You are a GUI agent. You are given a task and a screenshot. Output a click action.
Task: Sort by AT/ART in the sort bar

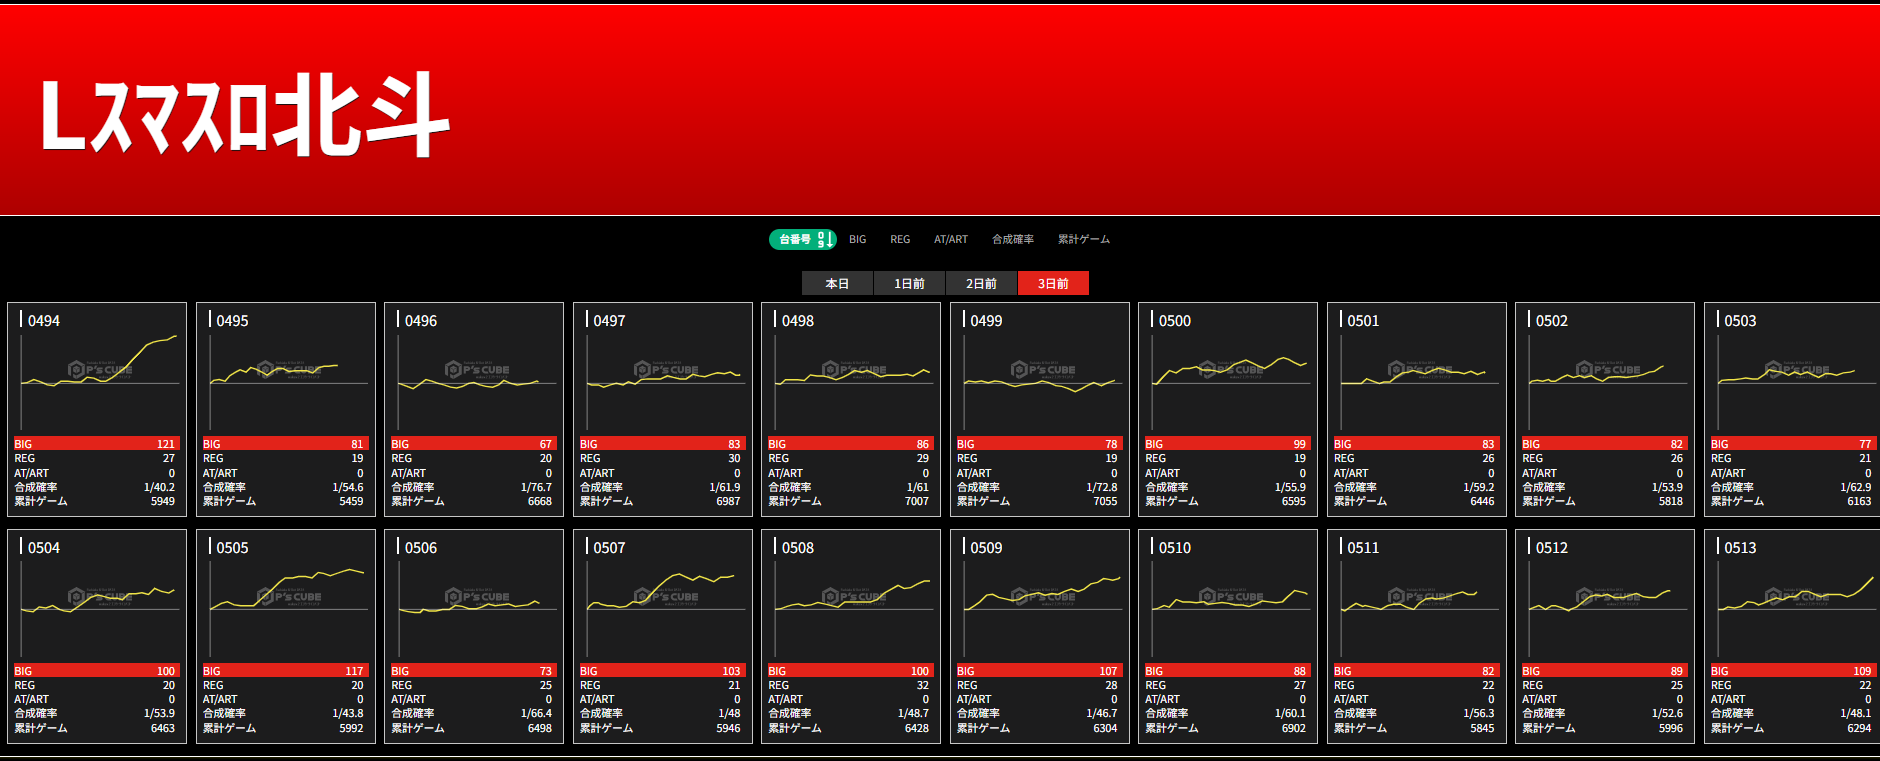pyautogui.click(x=950, y=240)
